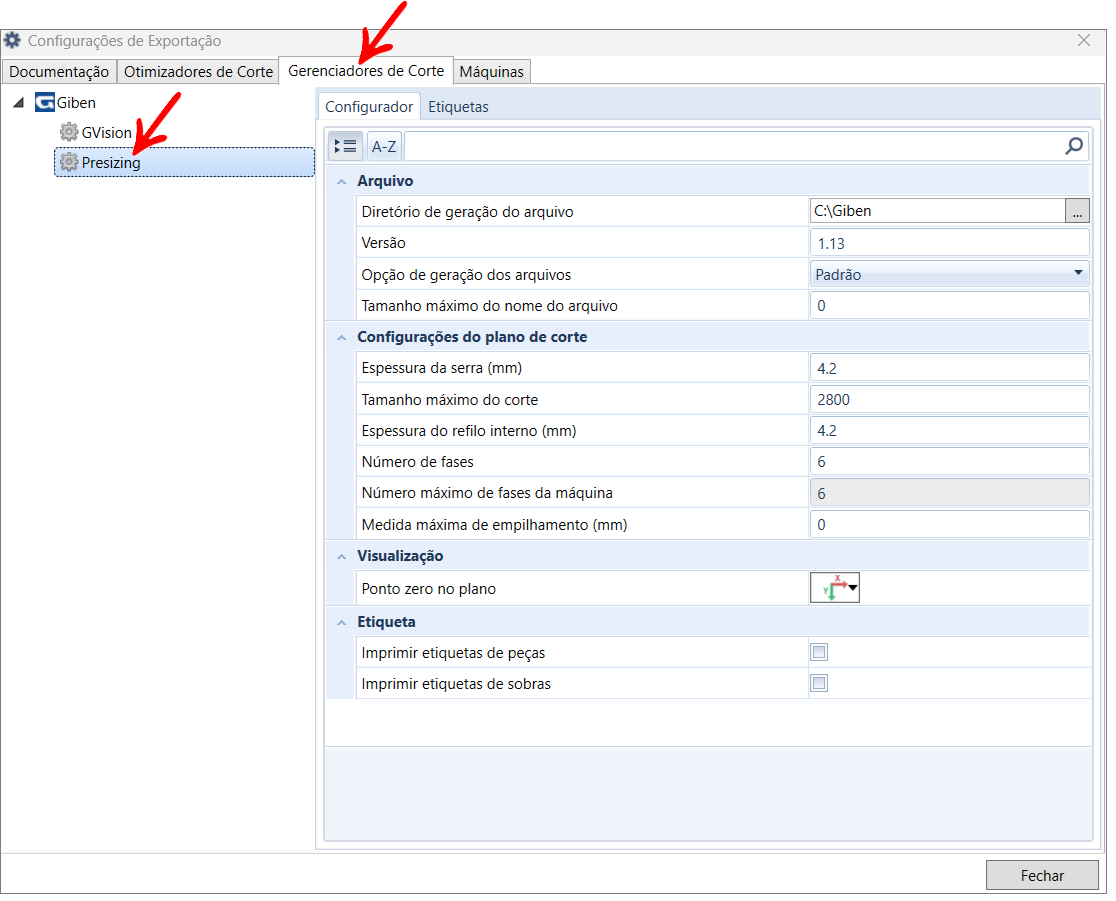Collapse the Visualização section
Viewport: 1116px width, 901px height.
pos(342,557)
